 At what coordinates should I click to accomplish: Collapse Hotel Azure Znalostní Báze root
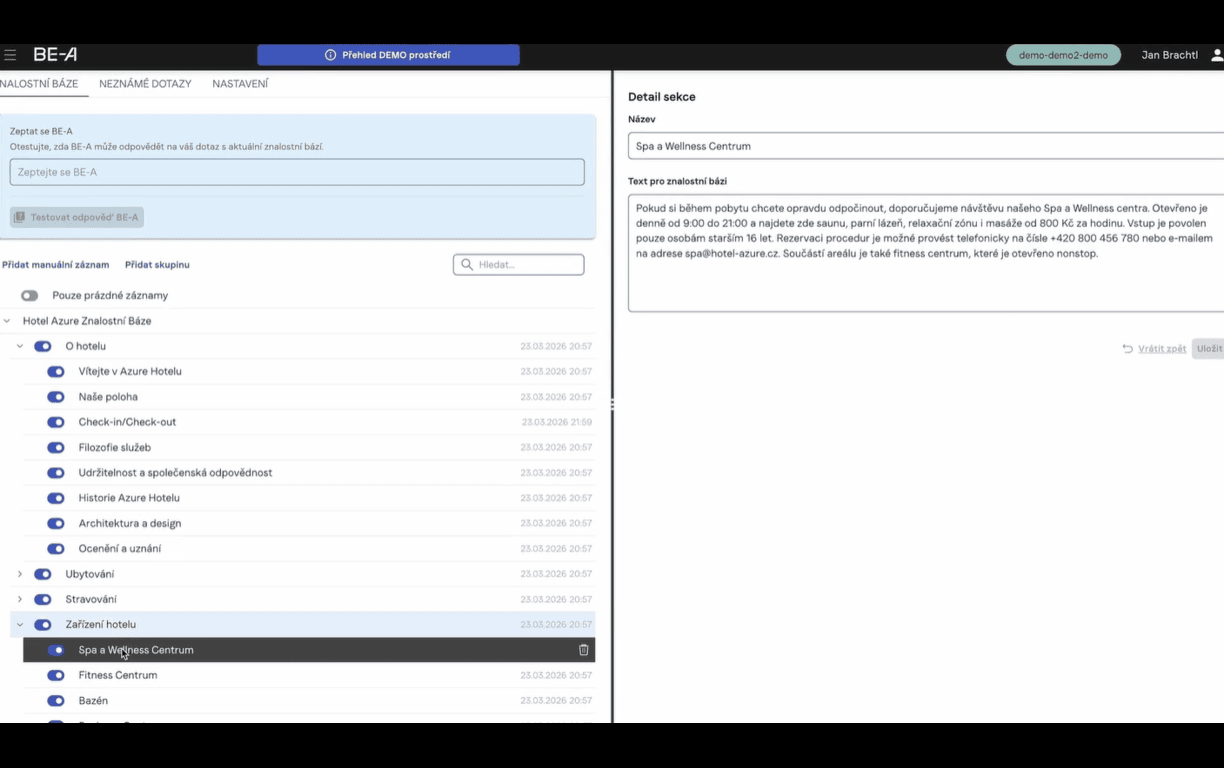point(7,321)
